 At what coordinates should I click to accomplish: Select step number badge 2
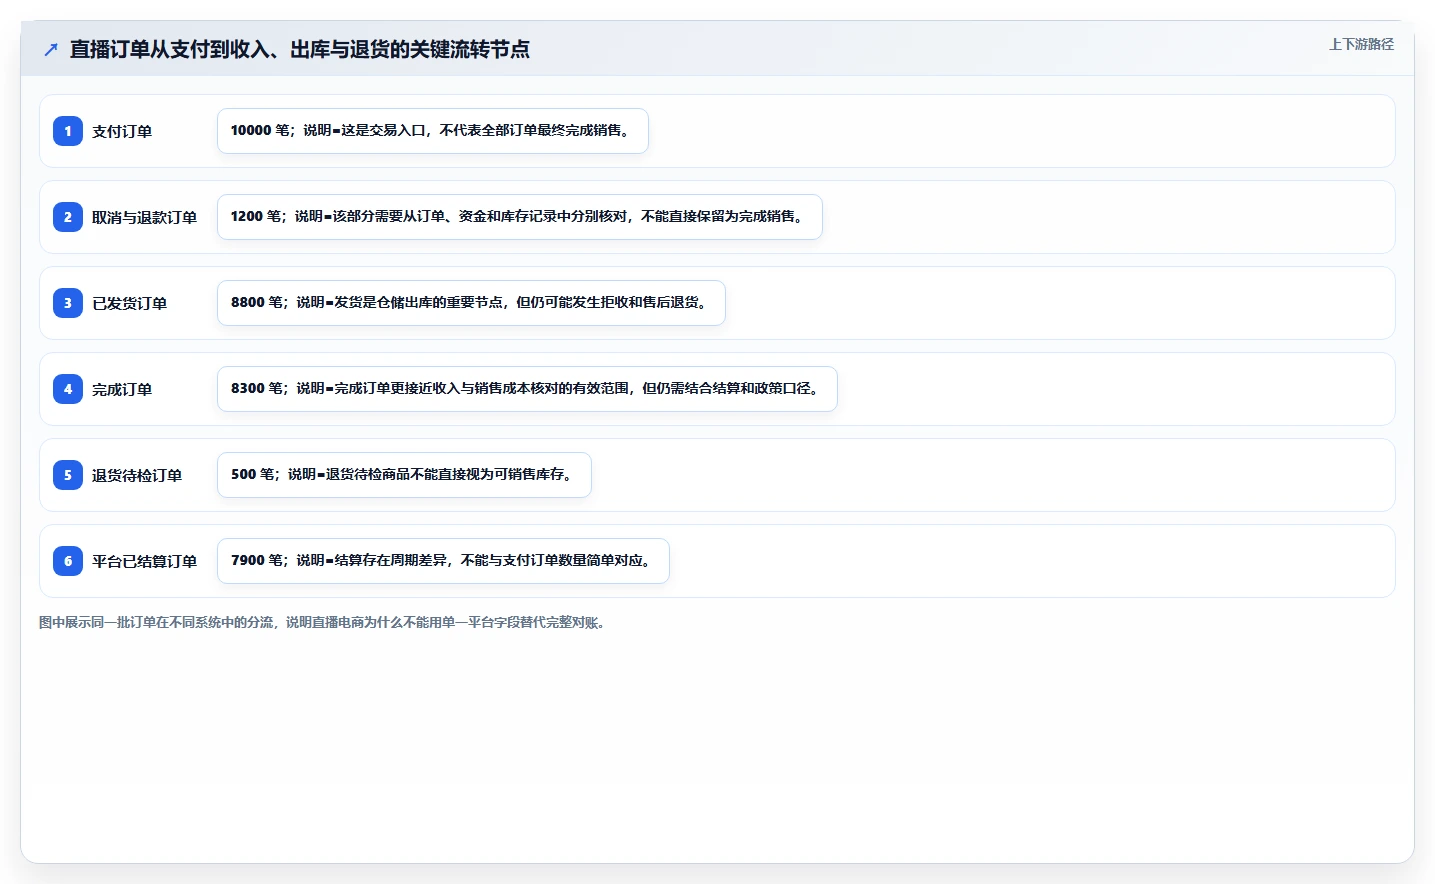68,217
